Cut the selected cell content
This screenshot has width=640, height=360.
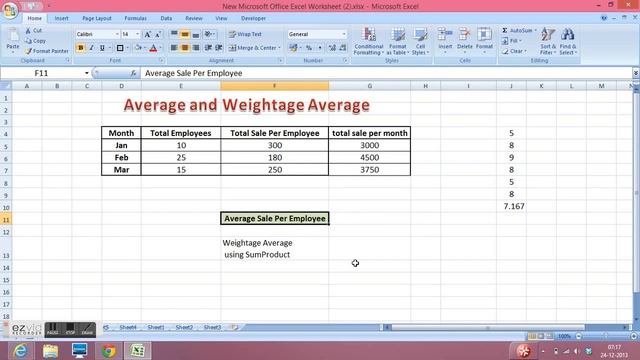tap(33, 31)
